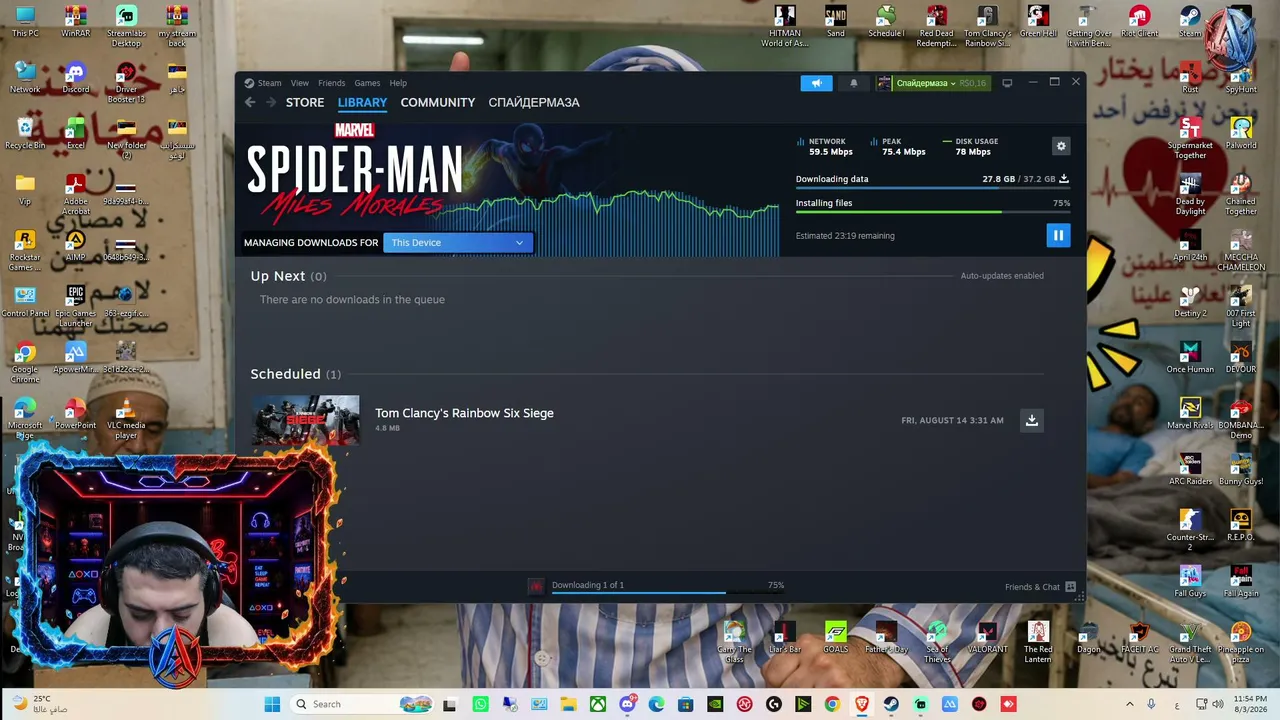Show hidden system tray icons
This screenshot has width=1280, height=720.
(1130, 704)
